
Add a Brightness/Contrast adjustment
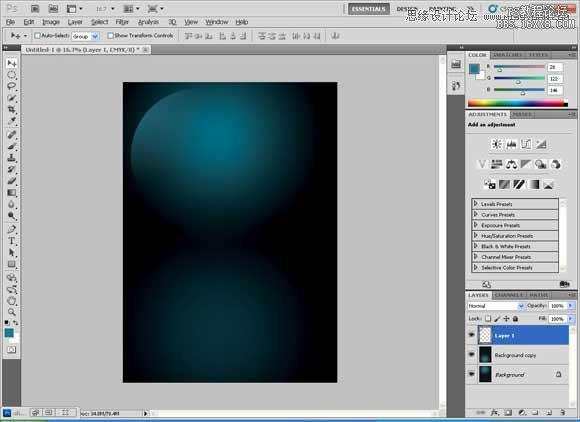click(496, 144)
